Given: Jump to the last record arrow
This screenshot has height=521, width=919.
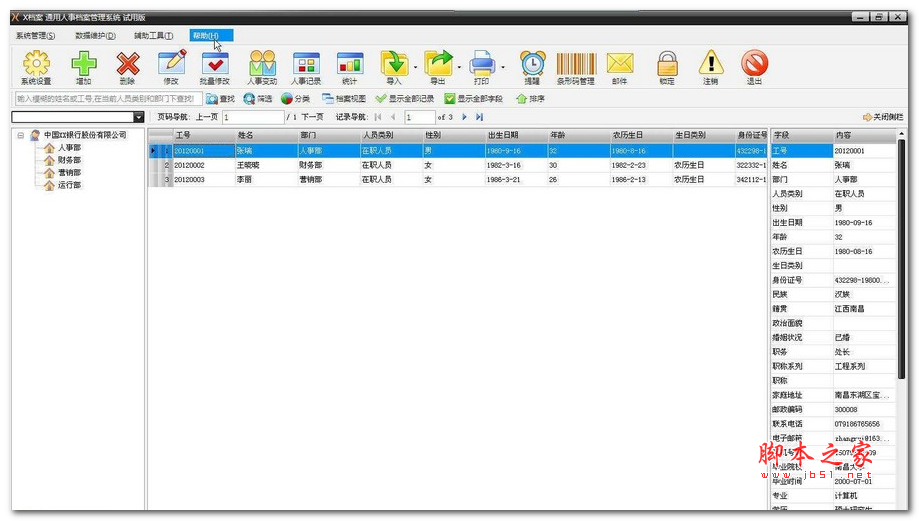Looking at the screenshot, I should (479, 117).
